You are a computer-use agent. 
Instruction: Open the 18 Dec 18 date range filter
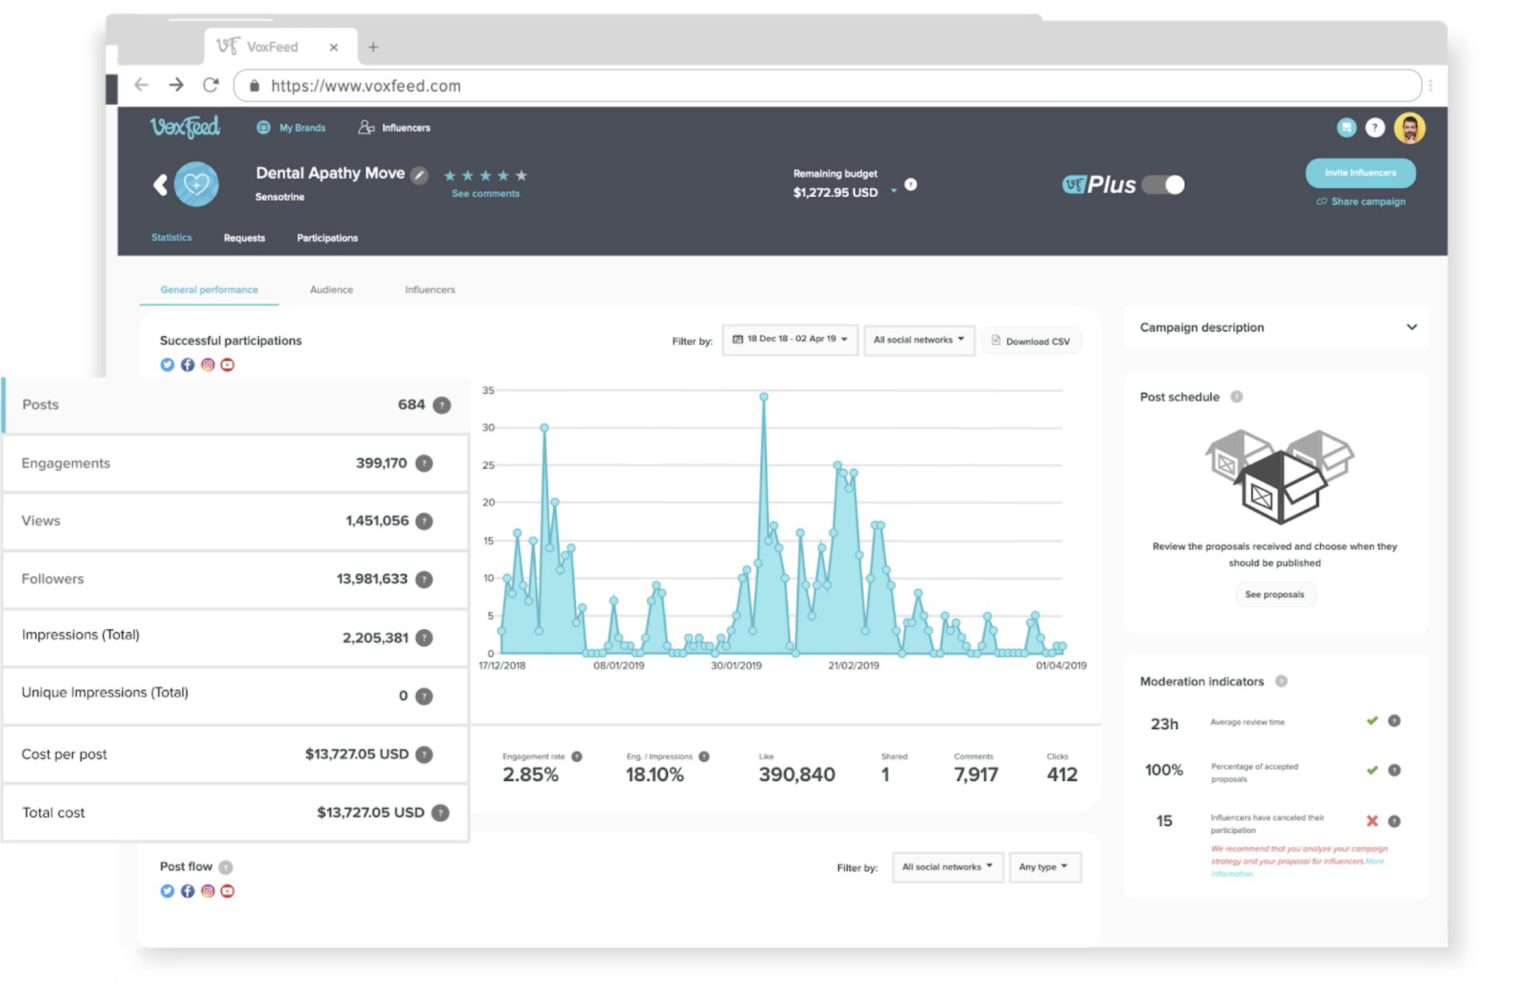tap(789, 340)
